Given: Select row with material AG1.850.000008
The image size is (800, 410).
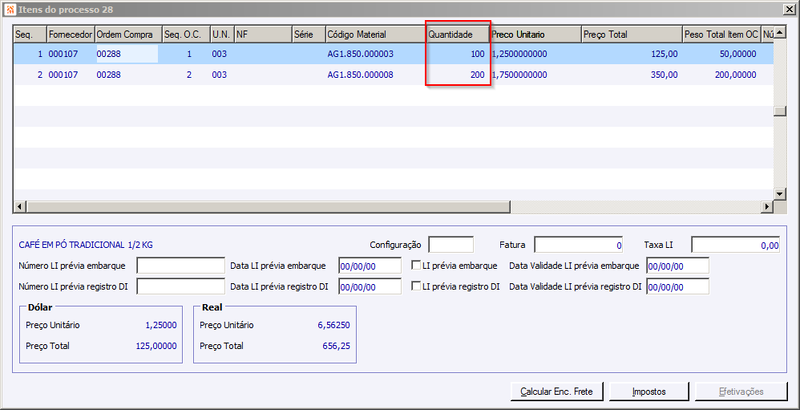Looking at the screenshot, I should pyautogui.click(x=393, y=74).
